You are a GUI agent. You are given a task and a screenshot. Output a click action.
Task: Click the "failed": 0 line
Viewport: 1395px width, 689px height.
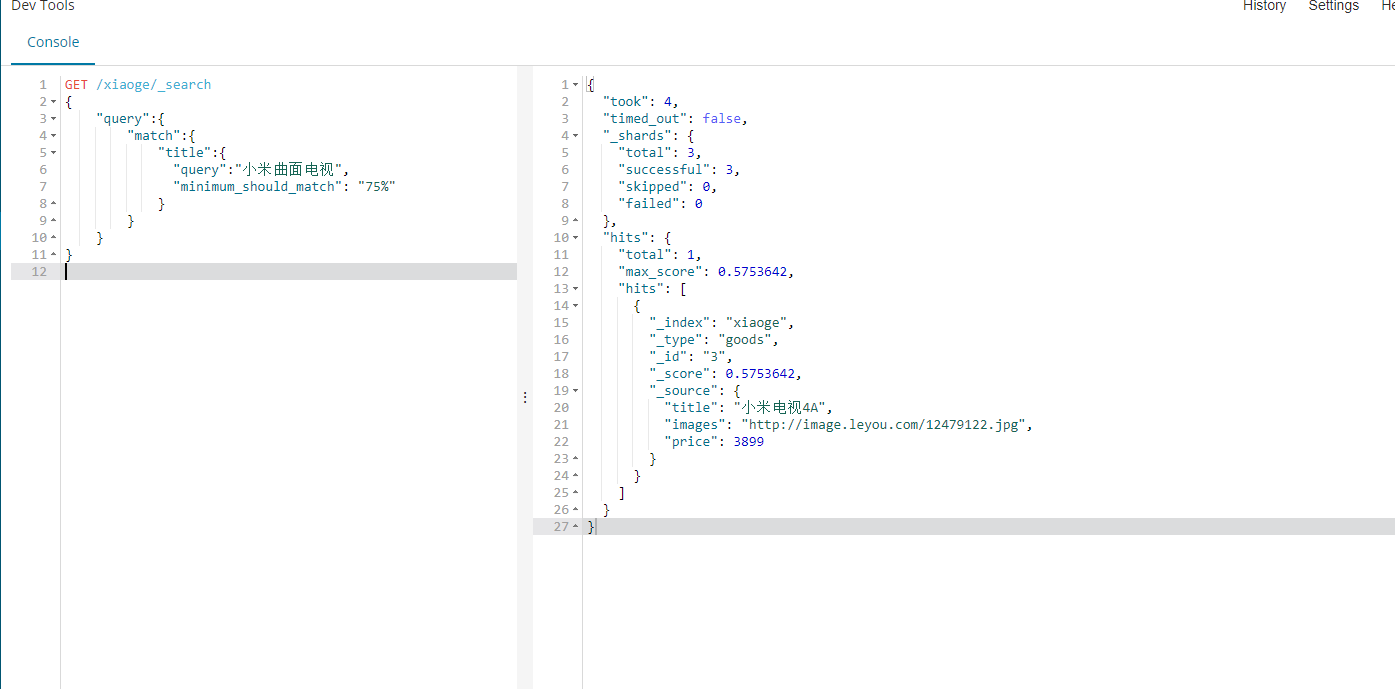[x=660, y=204]
